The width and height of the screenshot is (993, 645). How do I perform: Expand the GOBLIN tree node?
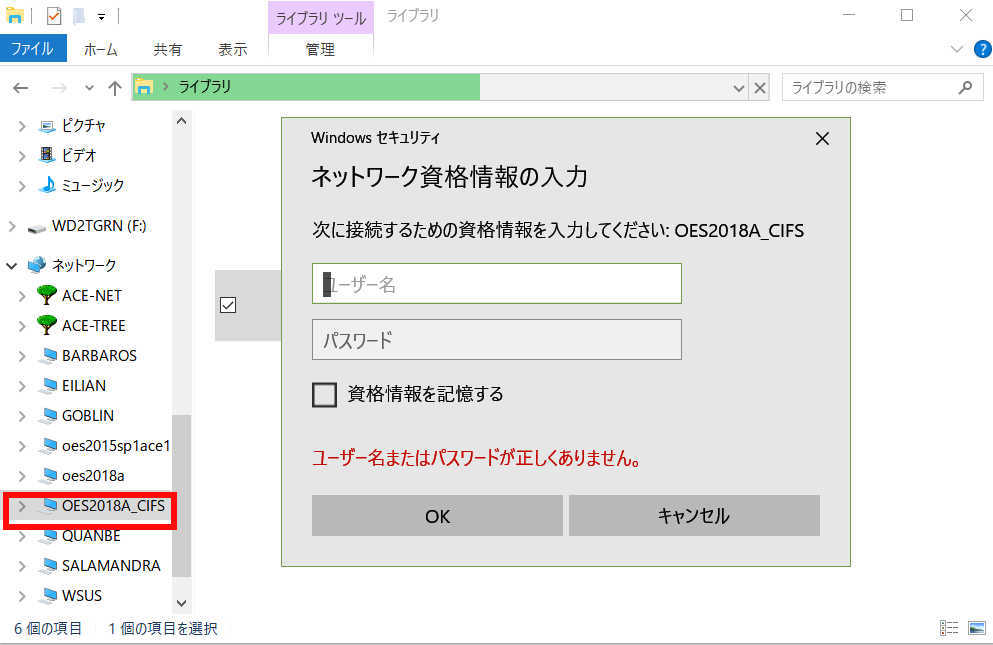point(22,416)
